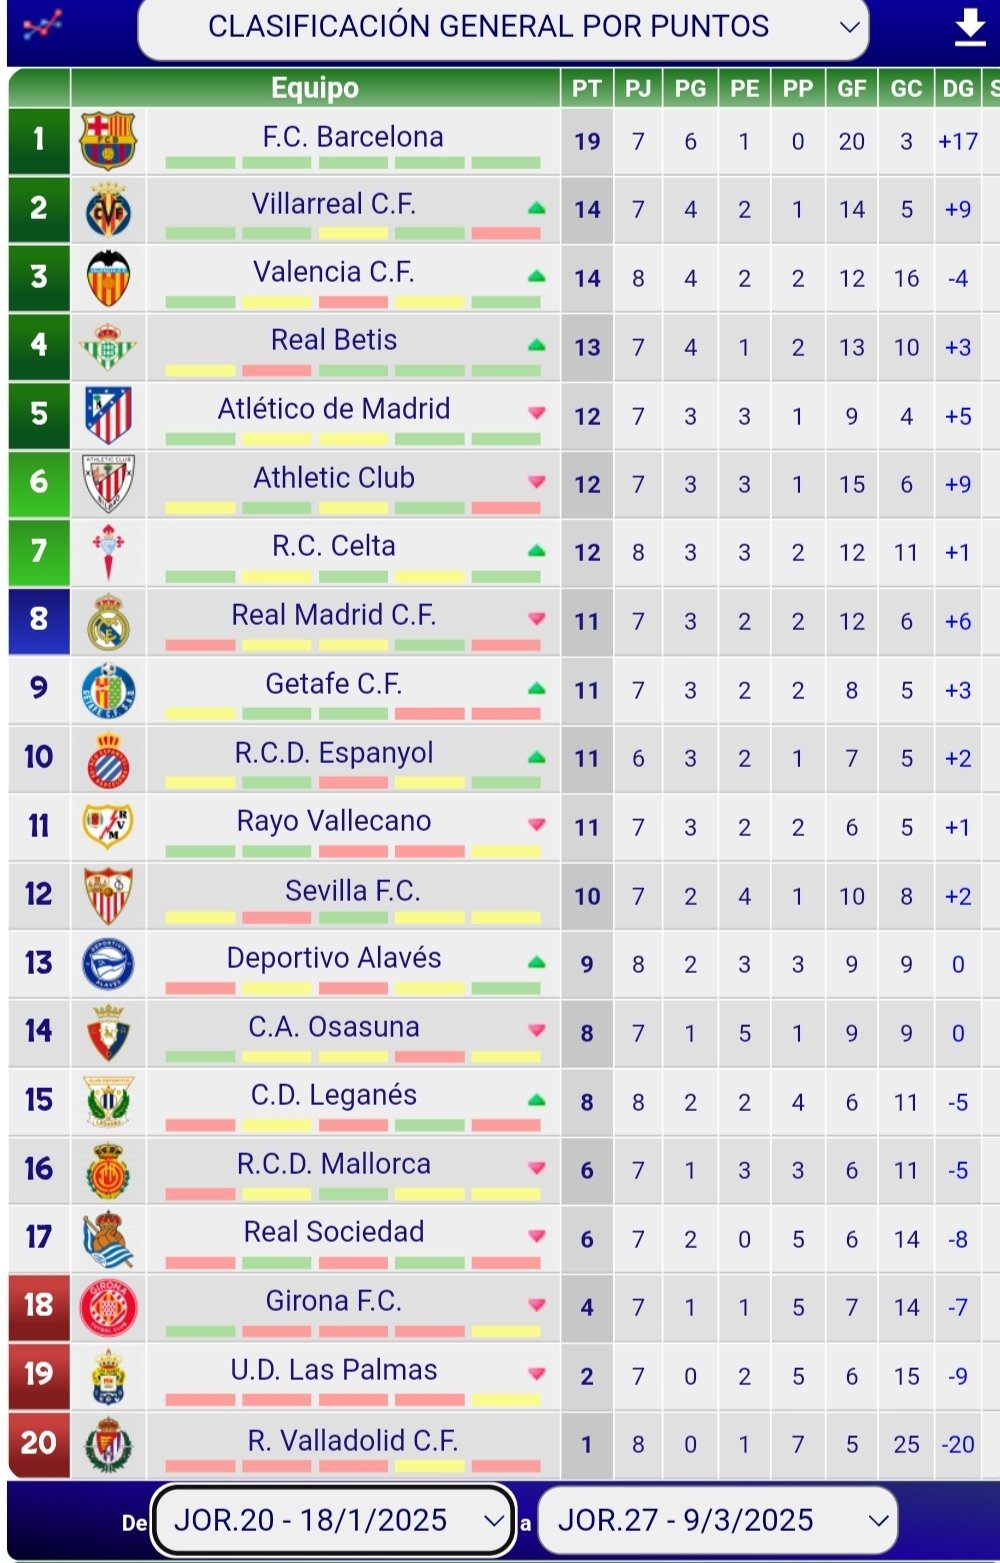Click the green up arrow beside Valencia C.F.
The image size is (1000, 1563).
point(536,275)
